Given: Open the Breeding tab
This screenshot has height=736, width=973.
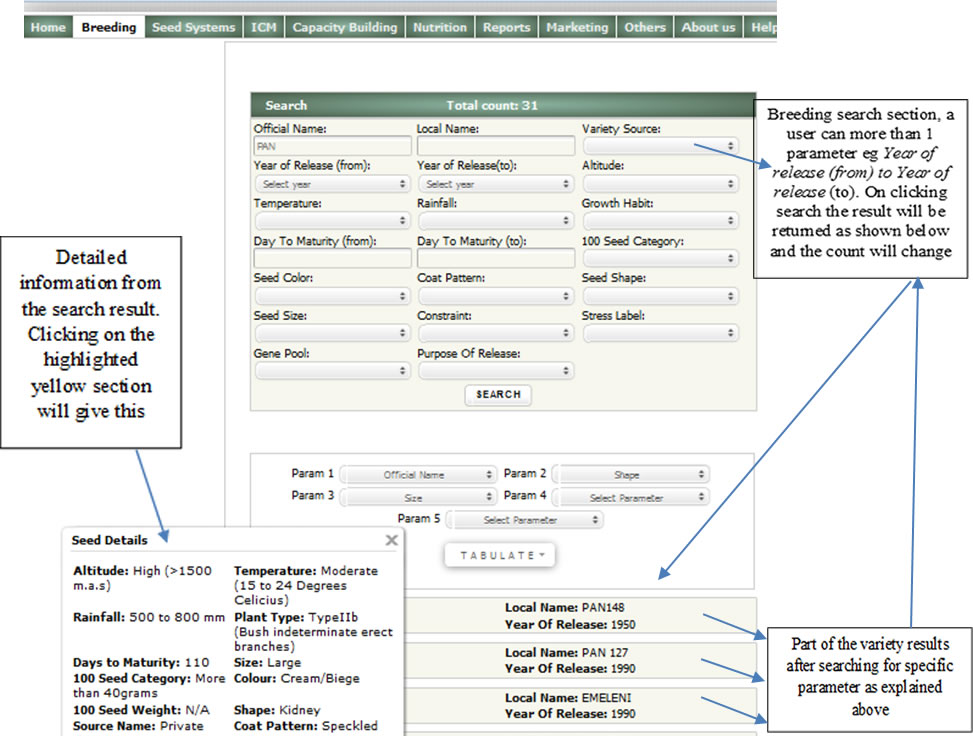Looking at the screenshot, I should 108,28.
